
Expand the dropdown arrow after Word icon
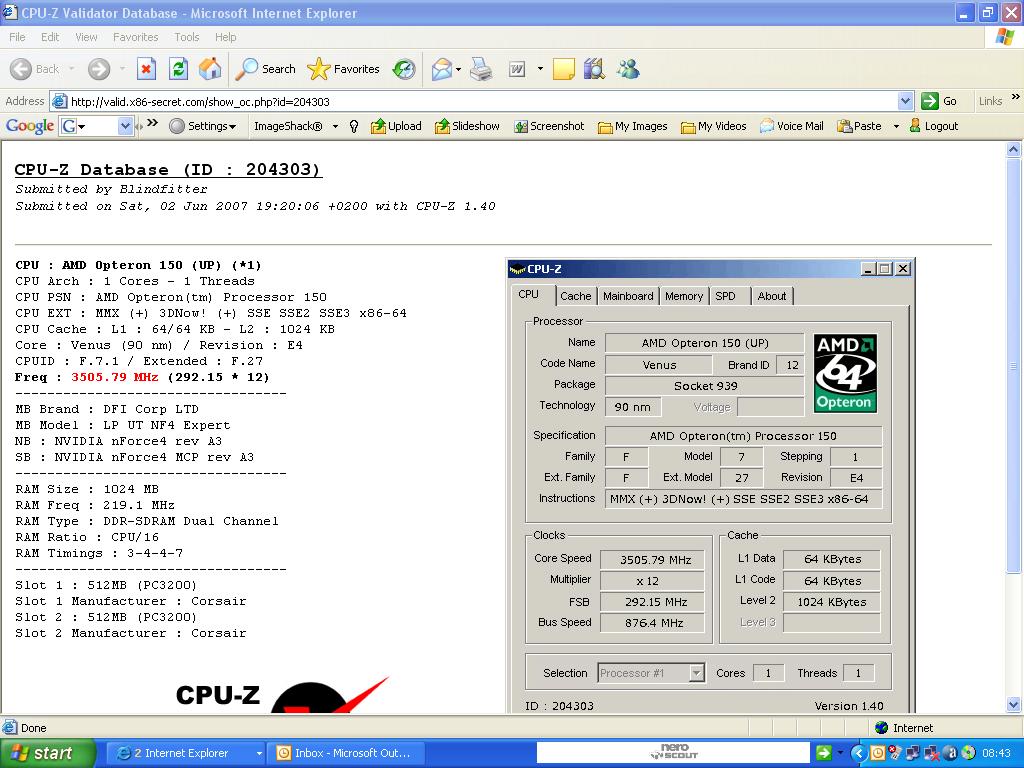pyautogui.click(x=540, y=69)
